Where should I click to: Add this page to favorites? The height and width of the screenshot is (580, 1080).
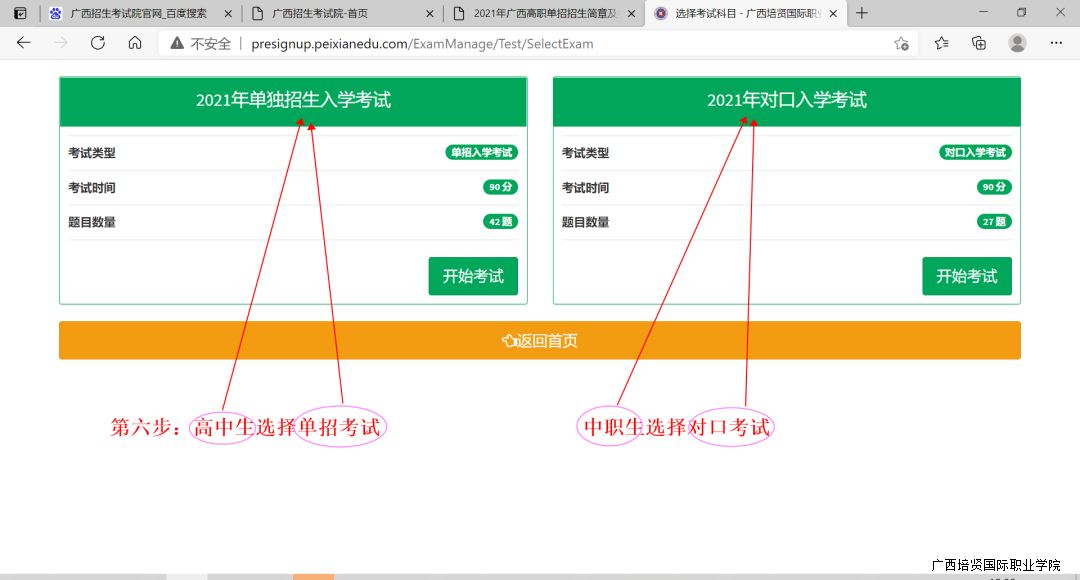tap(901, 43)
